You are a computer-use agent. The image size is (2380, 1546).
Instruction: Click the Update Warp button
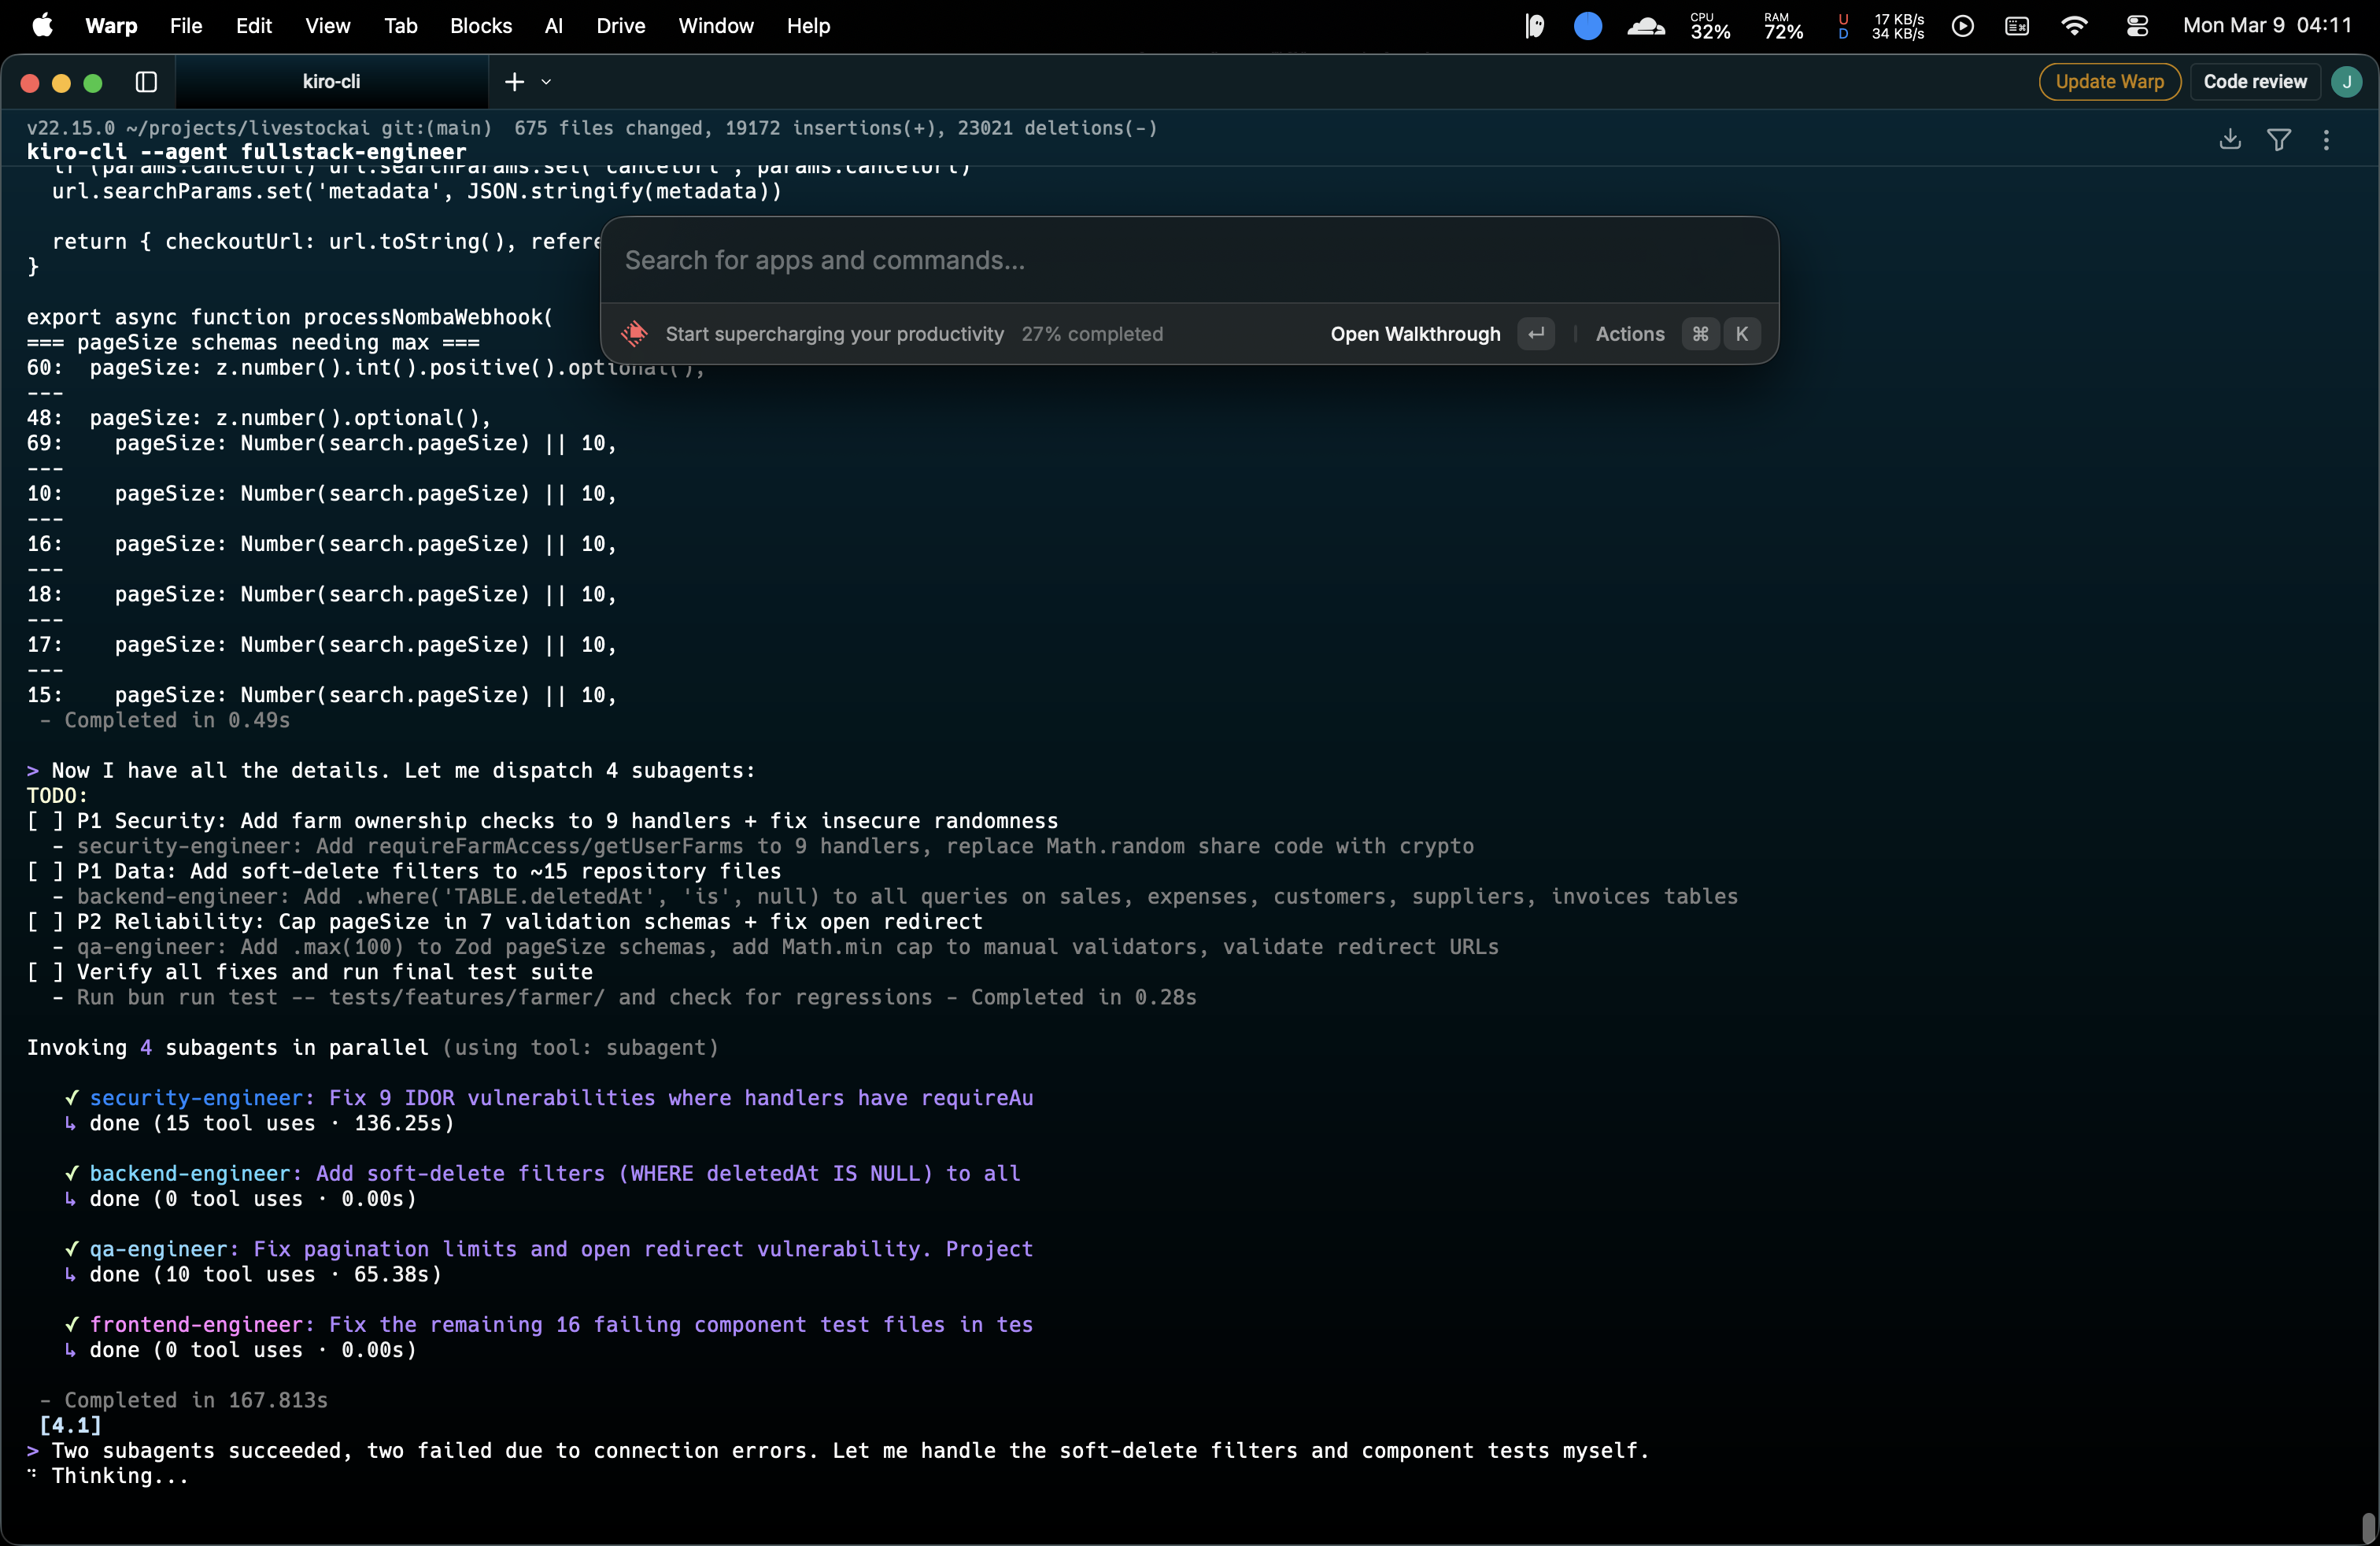2109,82
